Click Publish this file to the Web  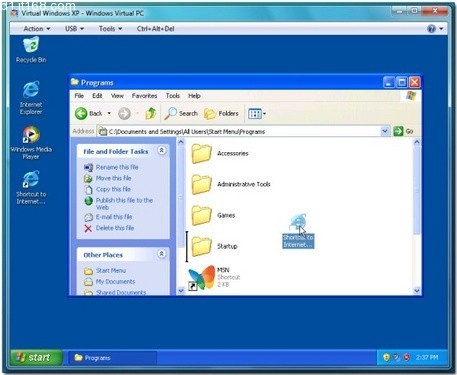[x=124, y=203]
